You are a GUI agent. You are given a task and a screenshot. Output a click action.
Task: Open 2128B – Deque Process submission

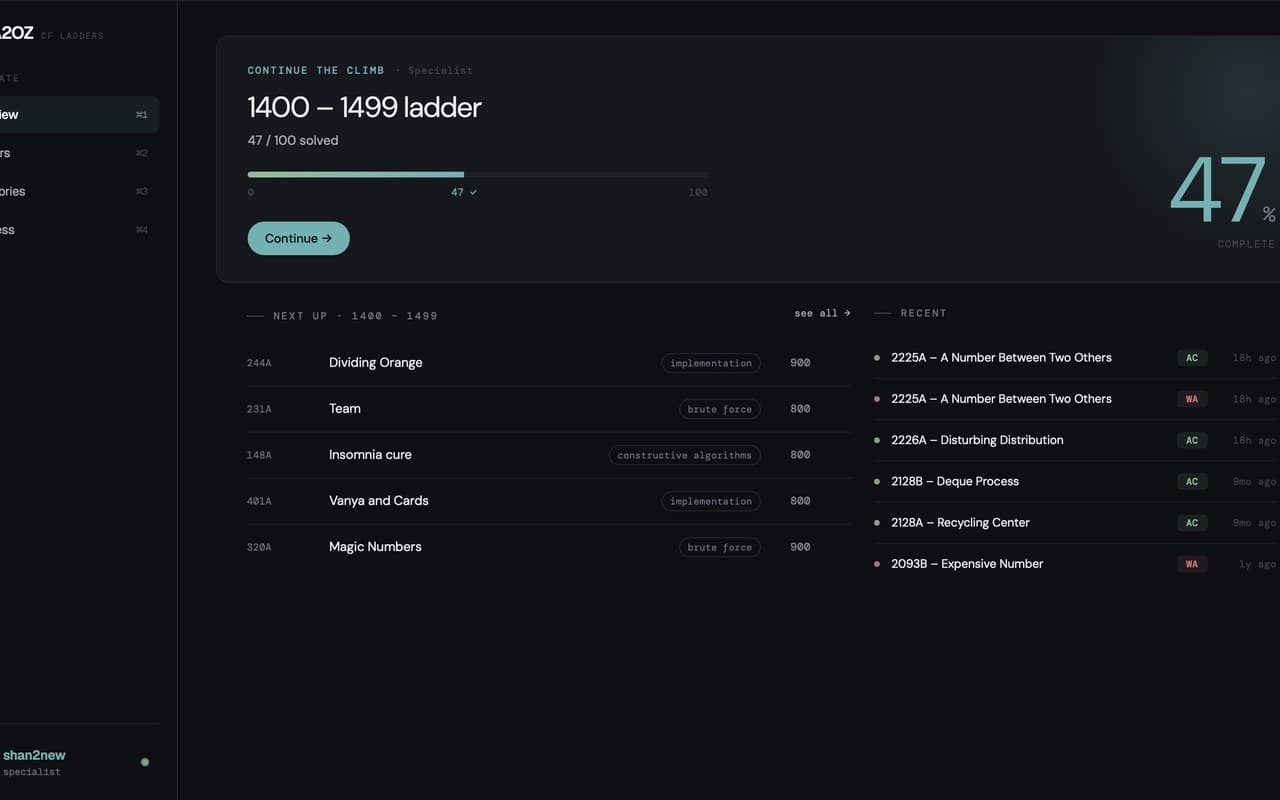pos(955,481)
